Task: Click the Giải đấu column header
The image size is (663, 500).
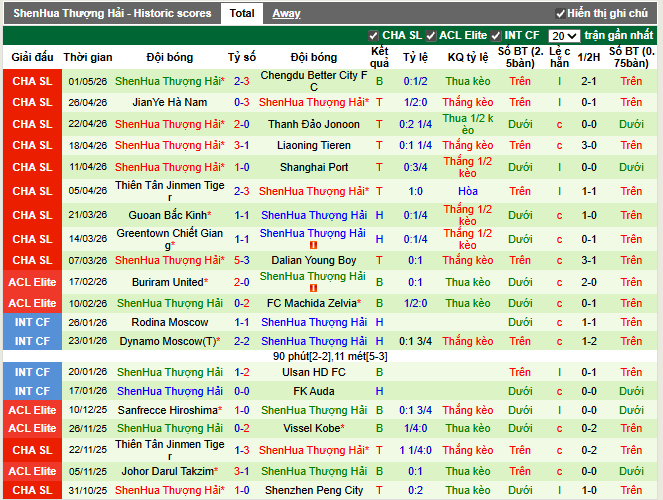Action: point(33,57)
